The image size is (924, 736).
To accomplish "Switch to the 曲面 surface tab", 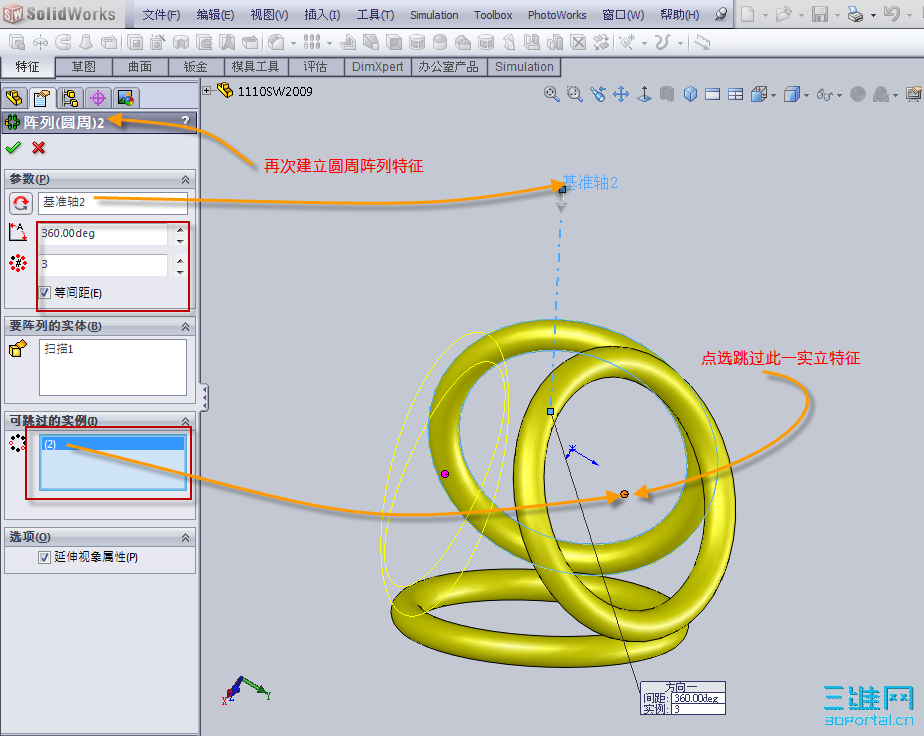I will point(140,67).
